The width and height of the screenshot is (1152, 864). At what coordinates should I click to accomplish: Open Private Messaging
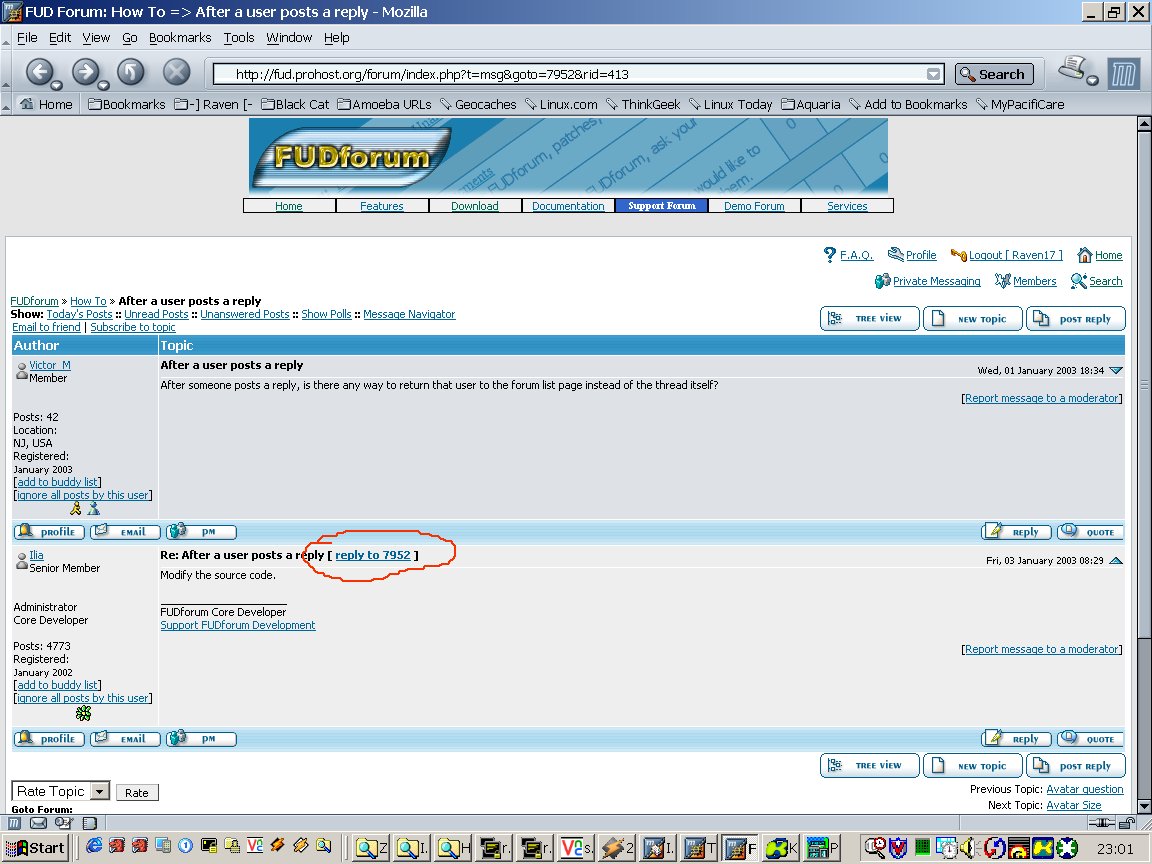pos(936,281)
